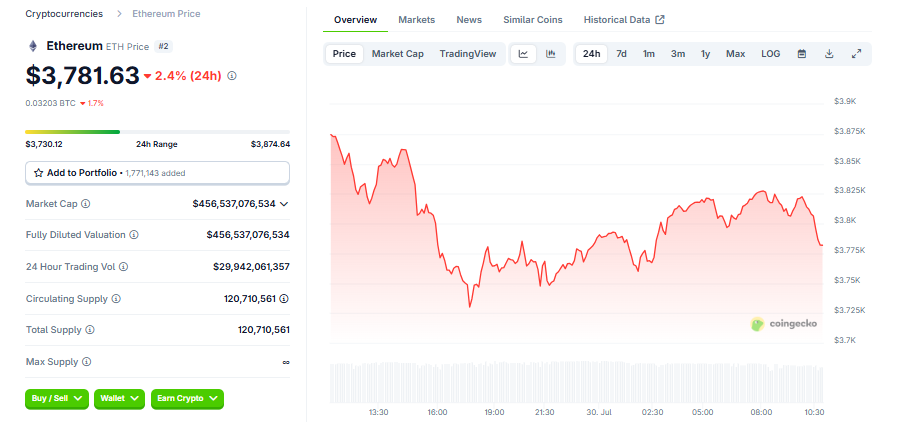
Task: Show 24 Hour Trading Vol info icon
Action: coord(123,267)
